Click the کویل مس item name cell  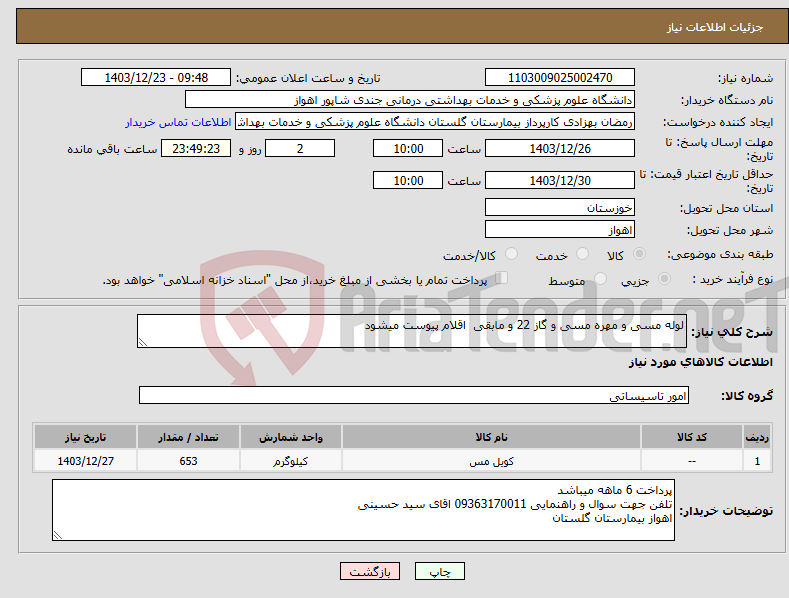pyautogui.click(x=491, y=461)
